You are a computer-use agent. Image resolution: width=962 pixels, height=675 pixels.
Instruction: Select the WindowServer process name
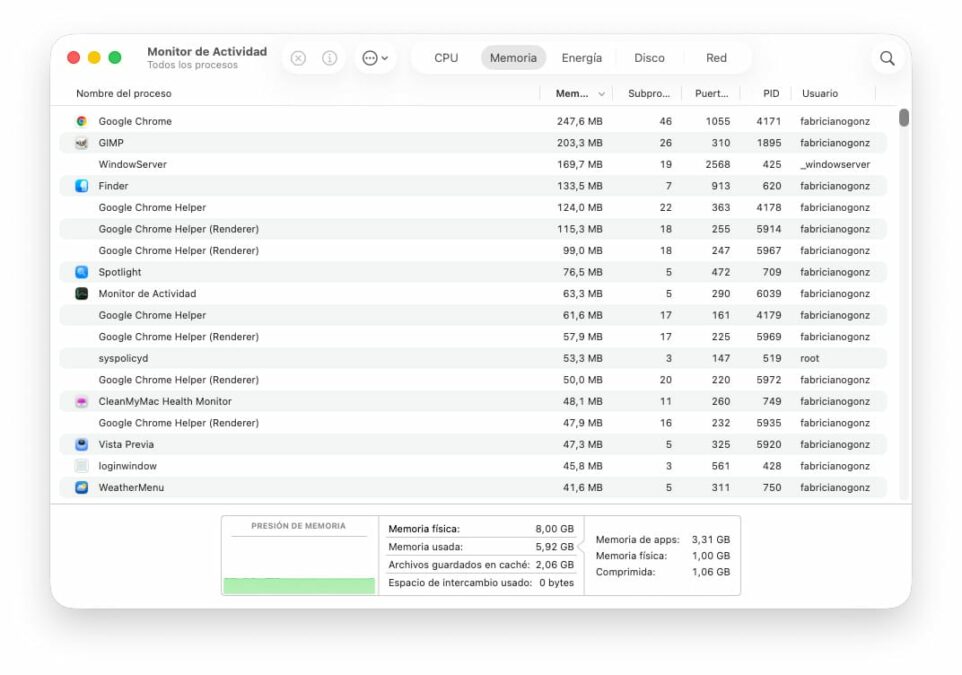[x=133, y=164]
